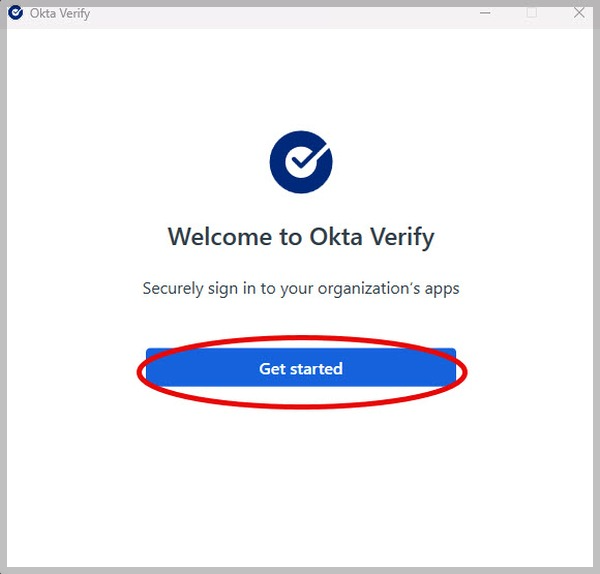
Task: Click the "Okta Verify" title bar text
Action: point(60,14)
